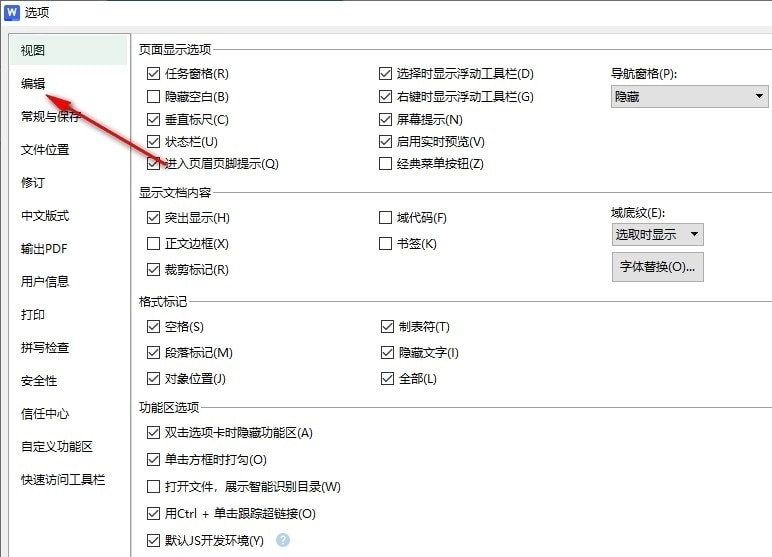
Task: Open the 导航窗格 dropdown
Action: point(689,96)
